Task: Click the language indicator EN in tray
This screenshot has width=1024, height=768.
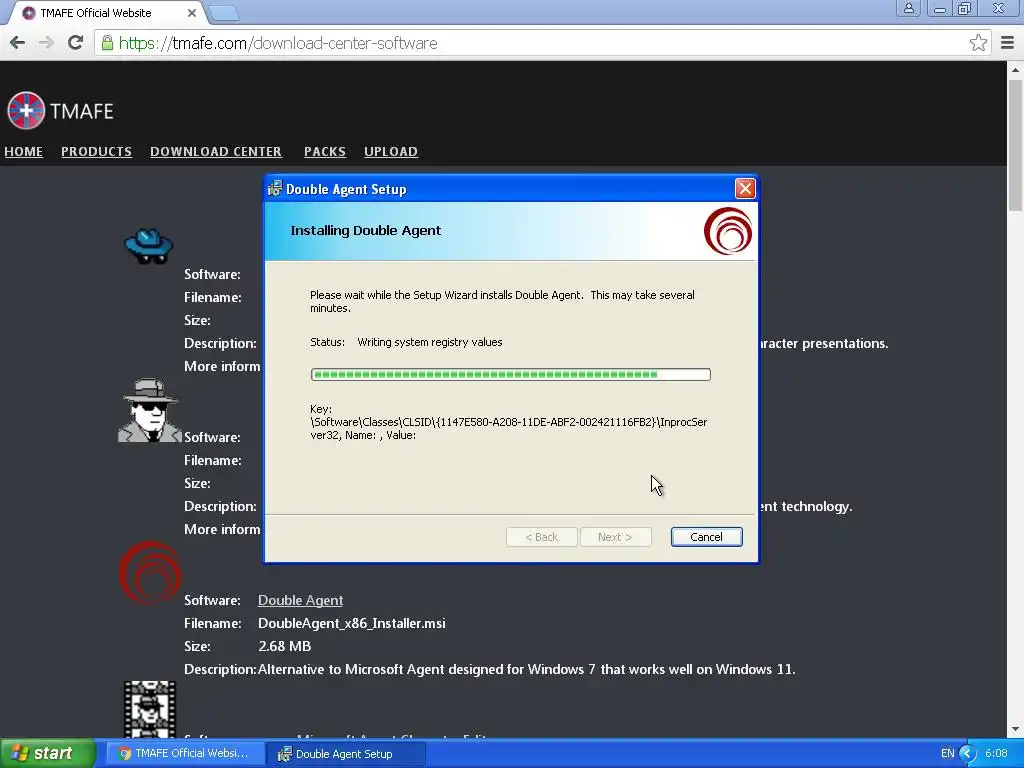Action: 948,753
